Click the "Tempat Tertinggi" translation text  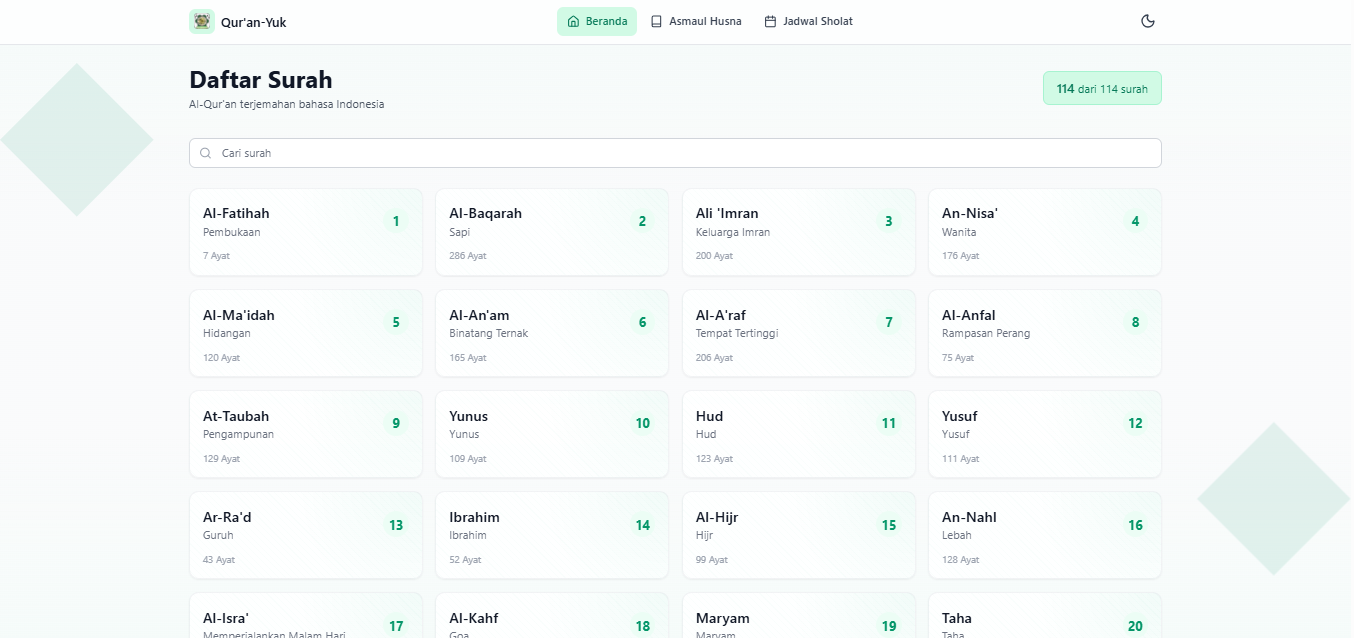[x=737, y=333]
